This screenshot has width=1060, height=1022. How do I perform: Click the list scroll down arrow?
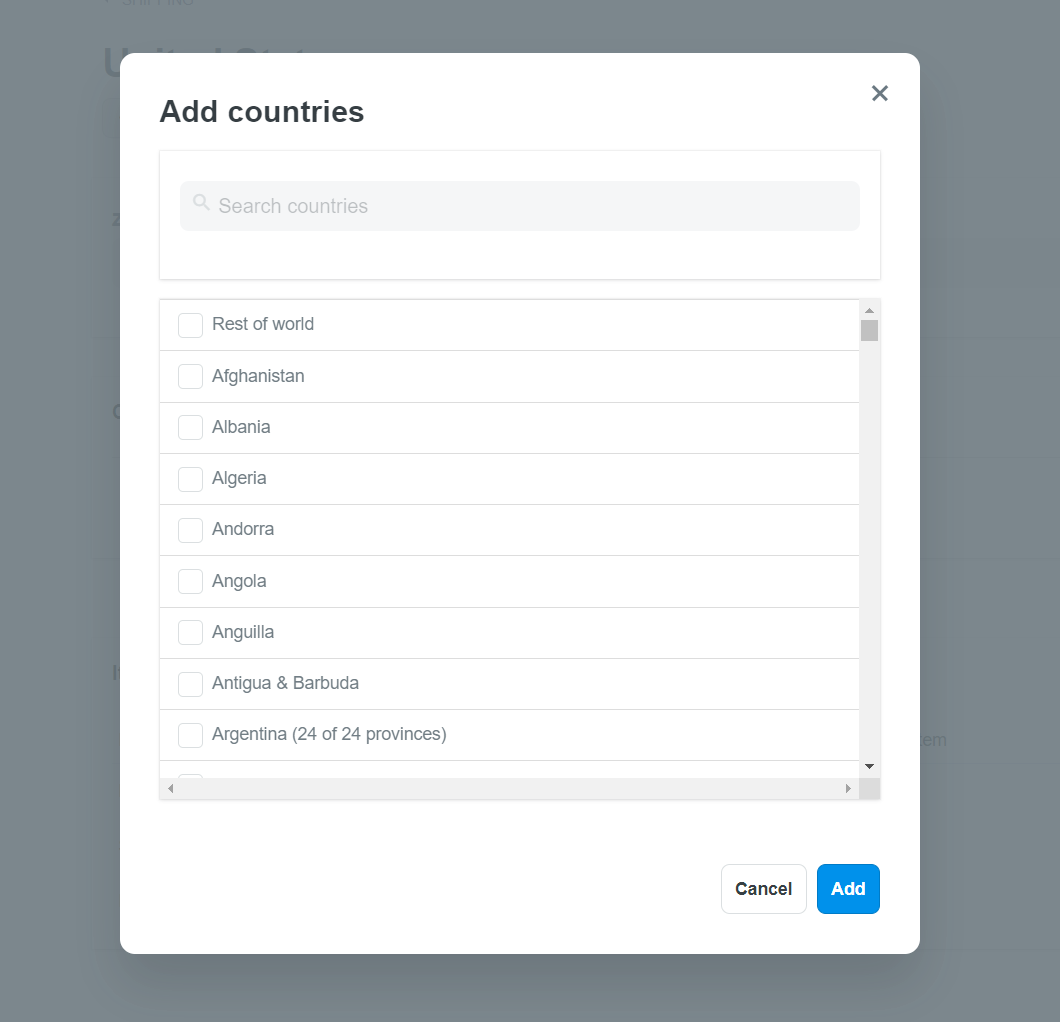point(869,766)
